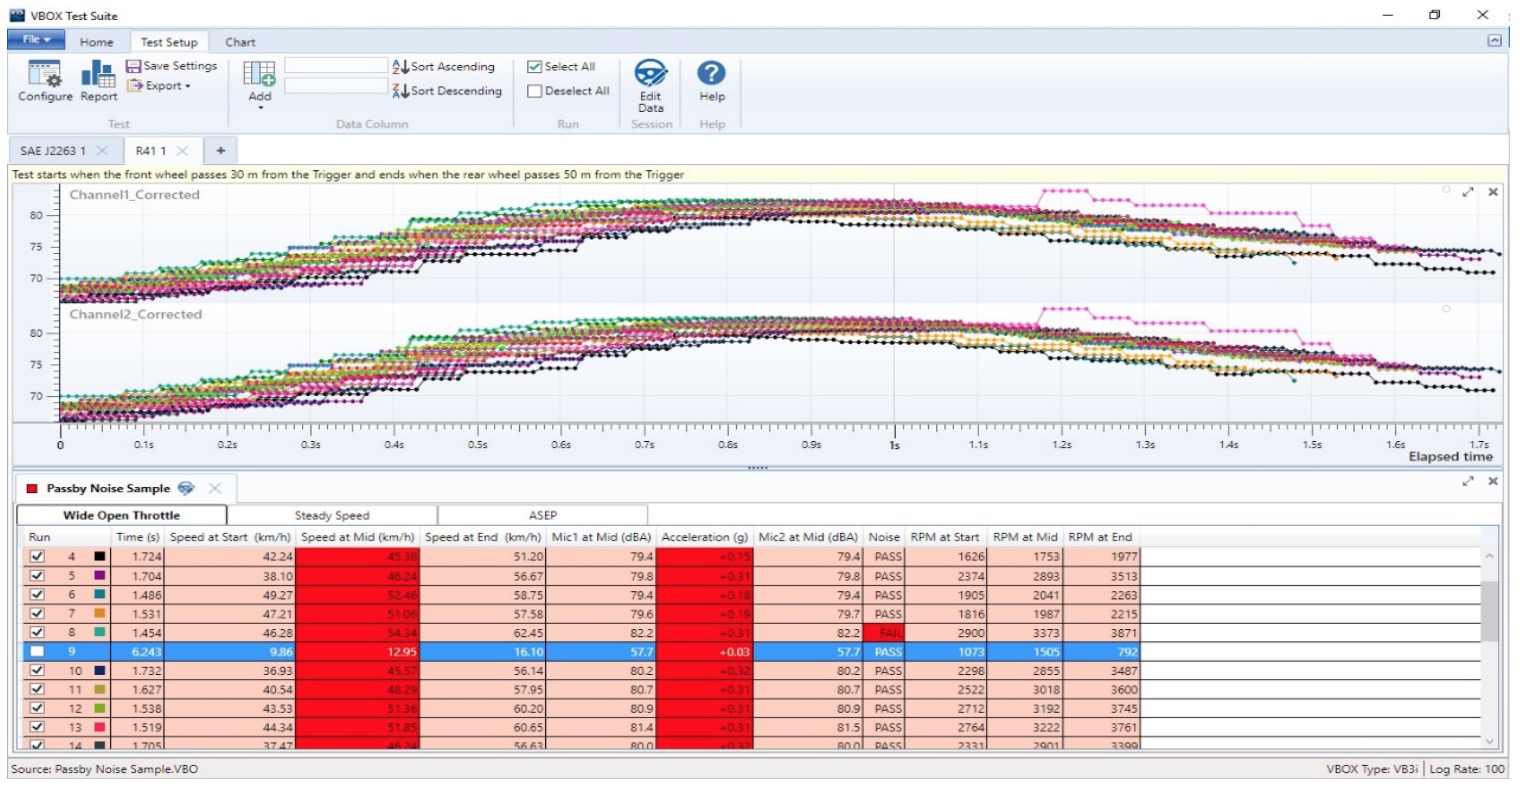Close the R41 1 tab
The height and width of the screenshot is (792, 1520).
click(182, 151)
